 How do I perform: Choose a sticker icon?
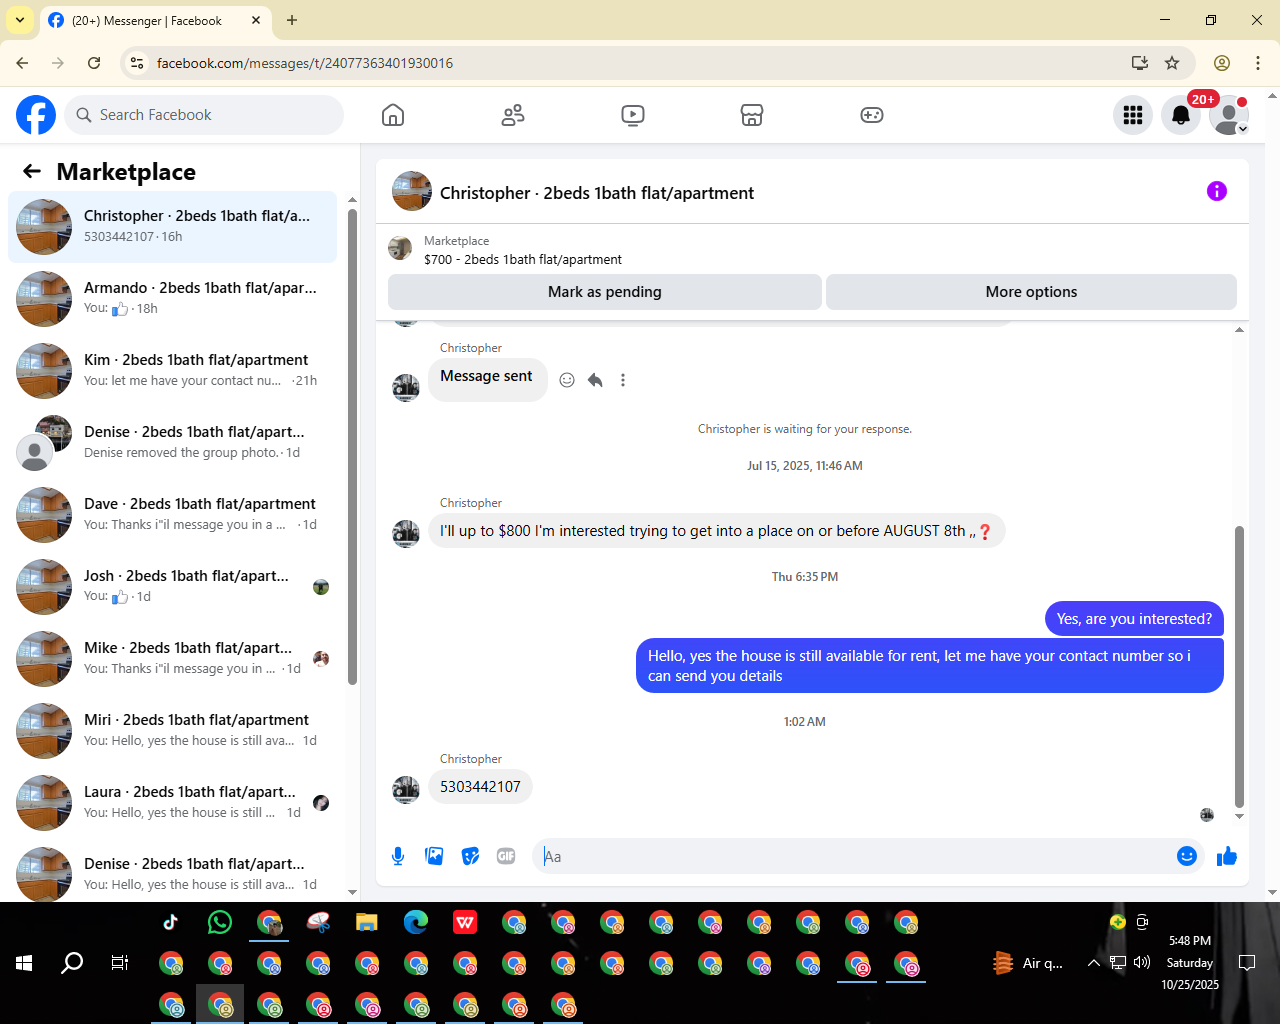click(470, 856)
